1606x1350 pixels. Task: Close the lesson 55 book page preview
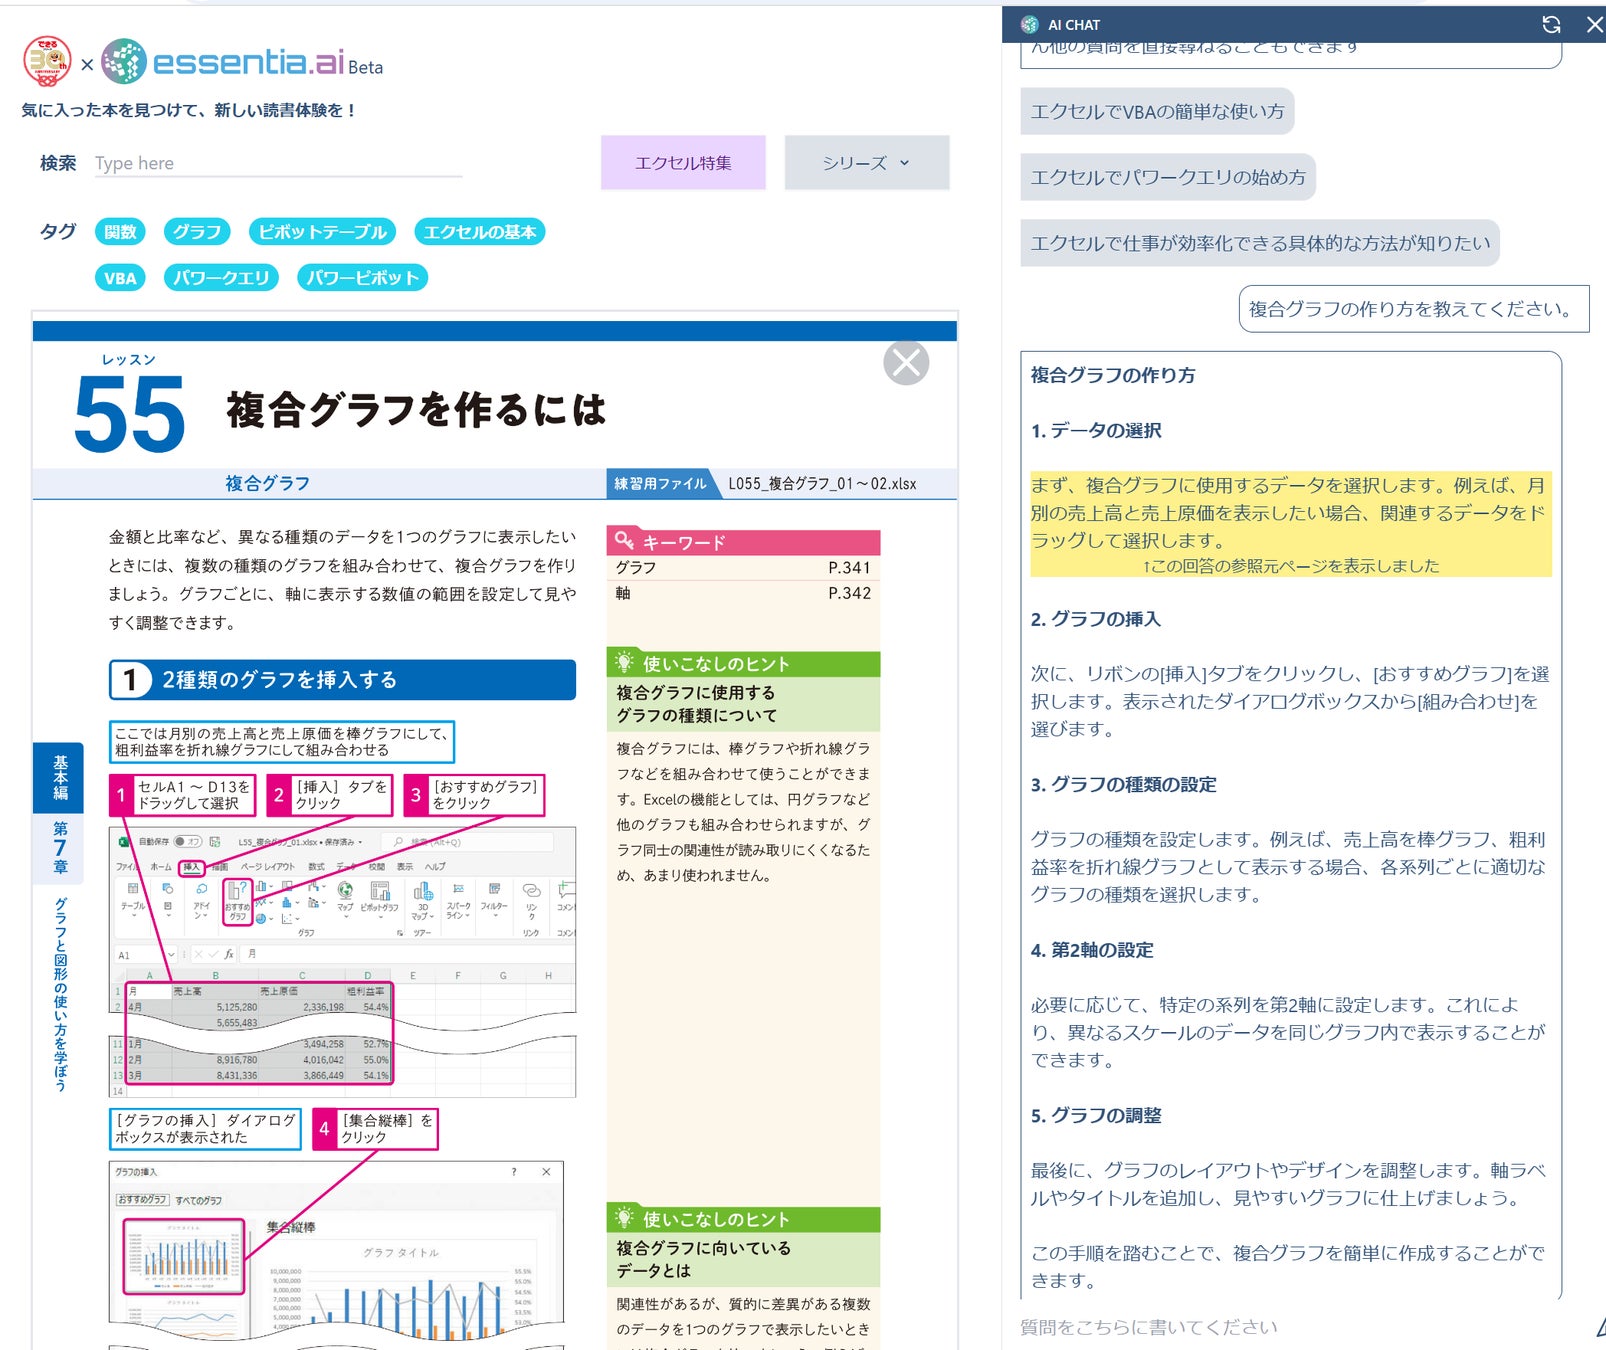[x=906, y=362]
